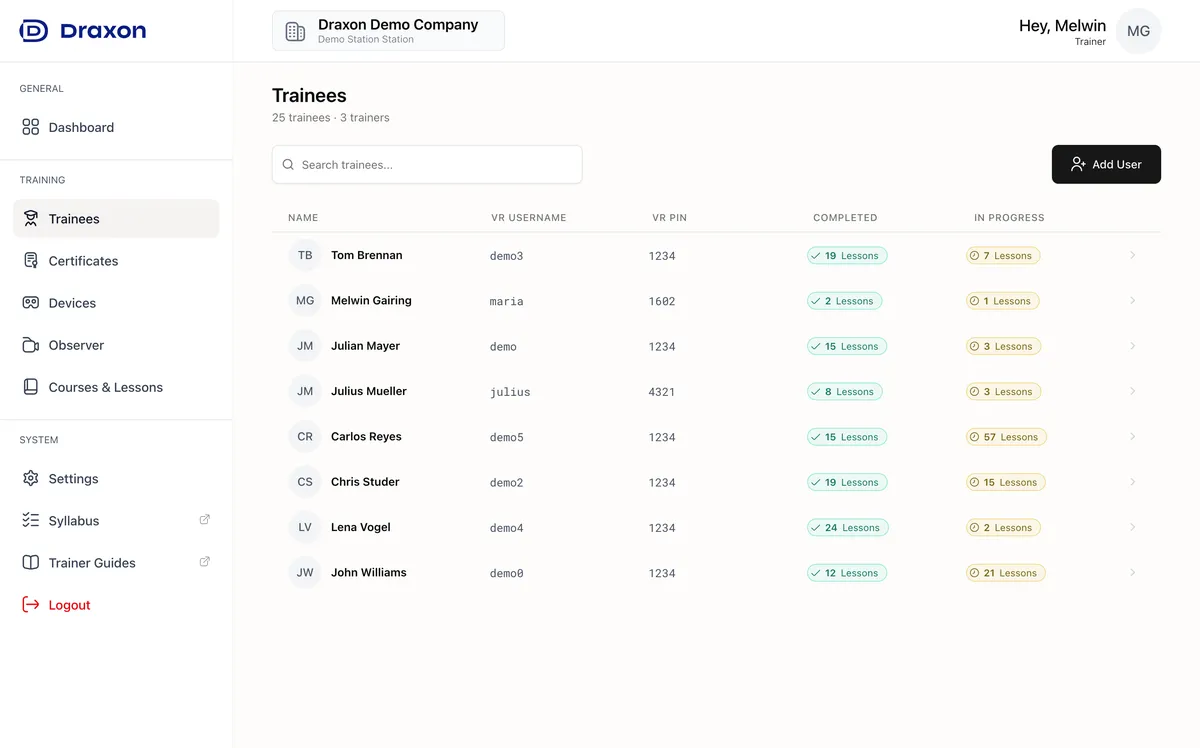Image resolution: width=1200 pixels, height=748 pixels.
Task: Click the Draxon logo
Action: tap(83, 31)
